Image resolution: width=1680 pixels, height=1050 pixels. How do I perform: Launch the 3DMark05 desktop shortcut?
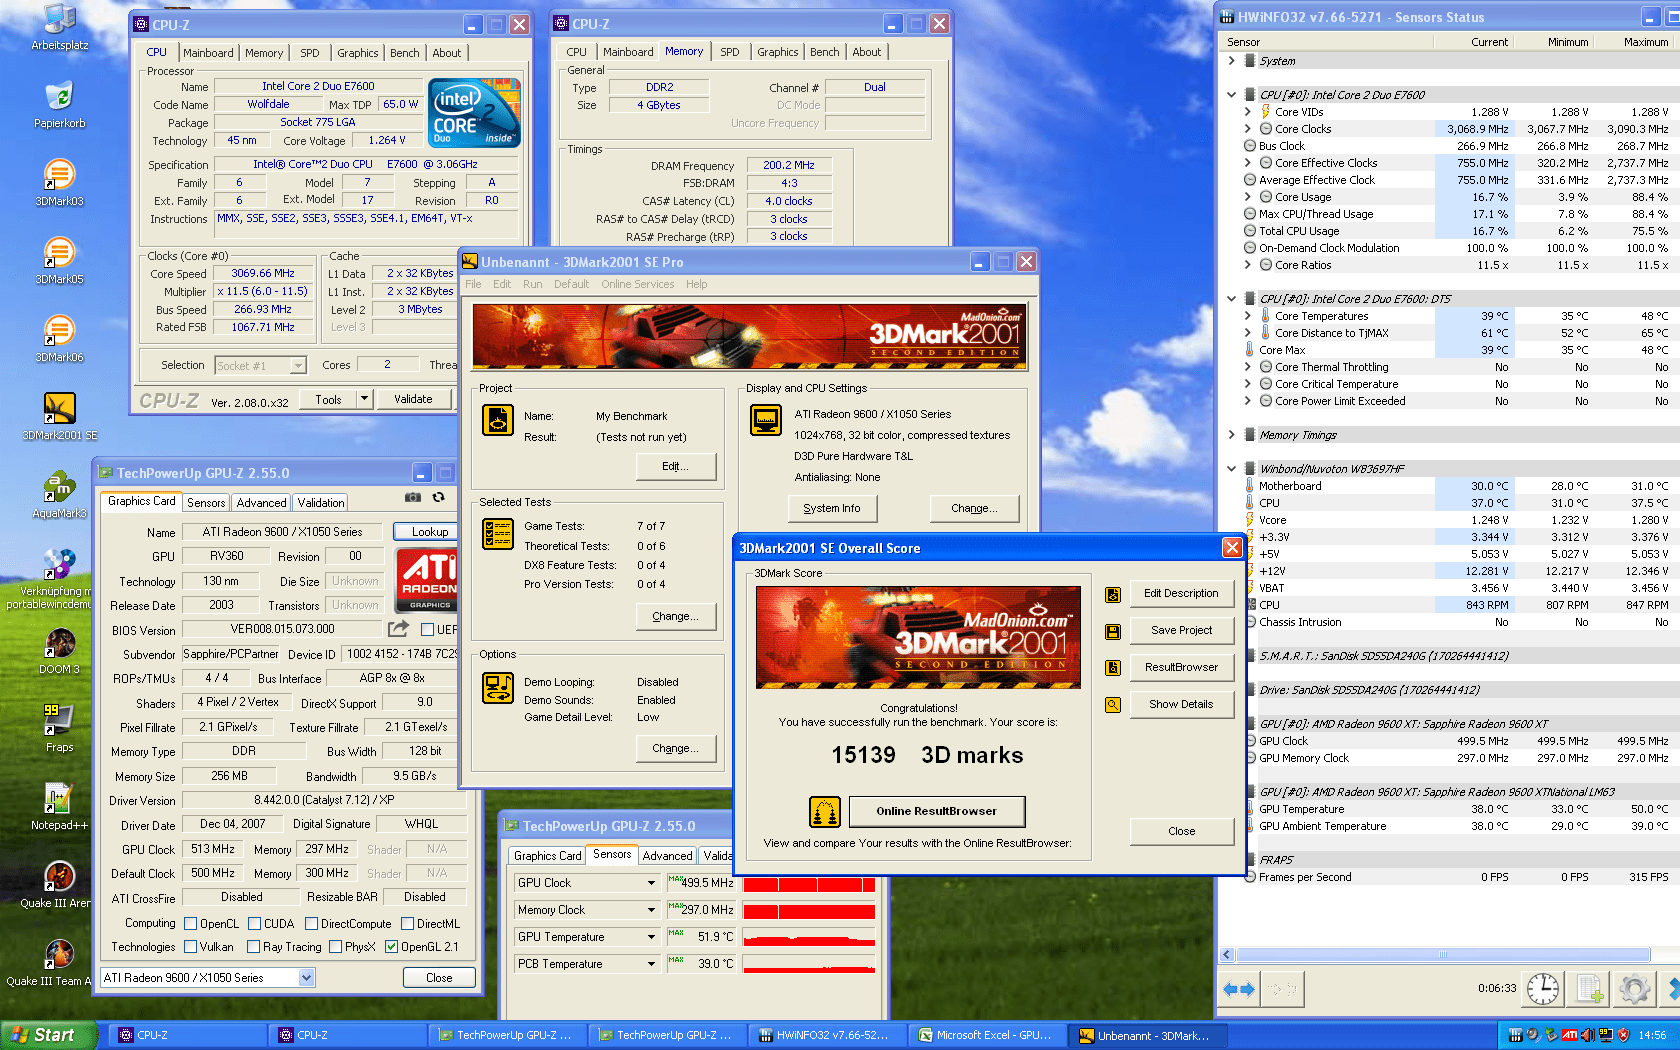(x=60, y=253)
